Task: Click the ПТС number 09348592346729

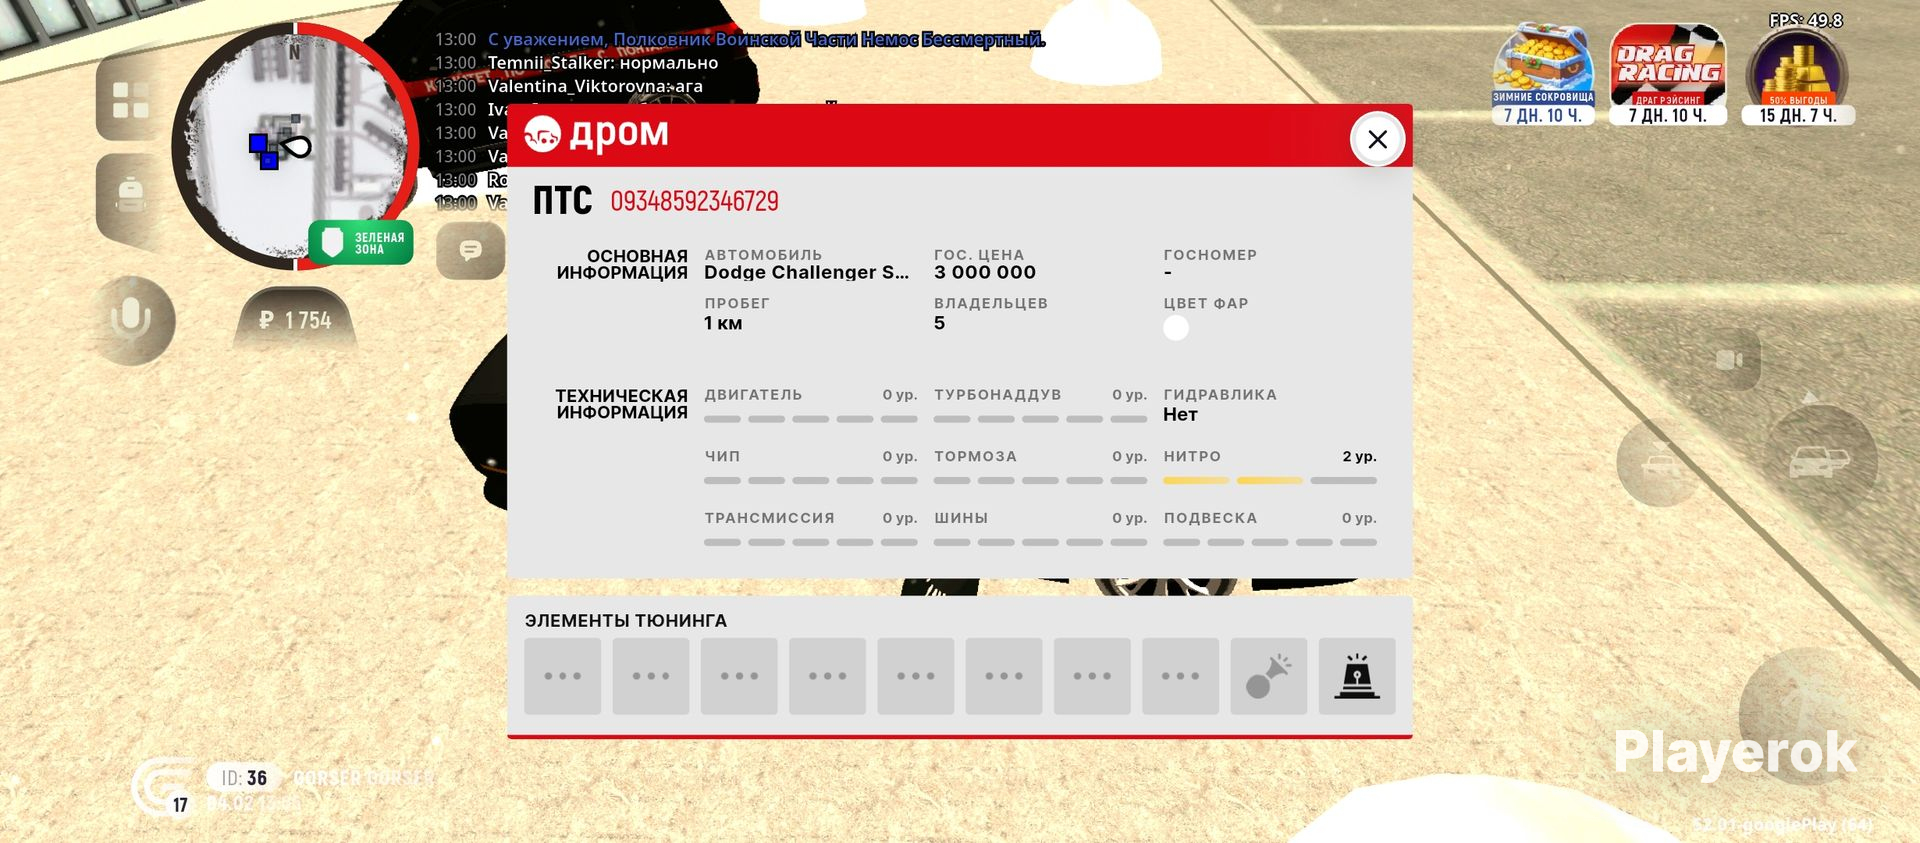Action: tap(694, 201)
